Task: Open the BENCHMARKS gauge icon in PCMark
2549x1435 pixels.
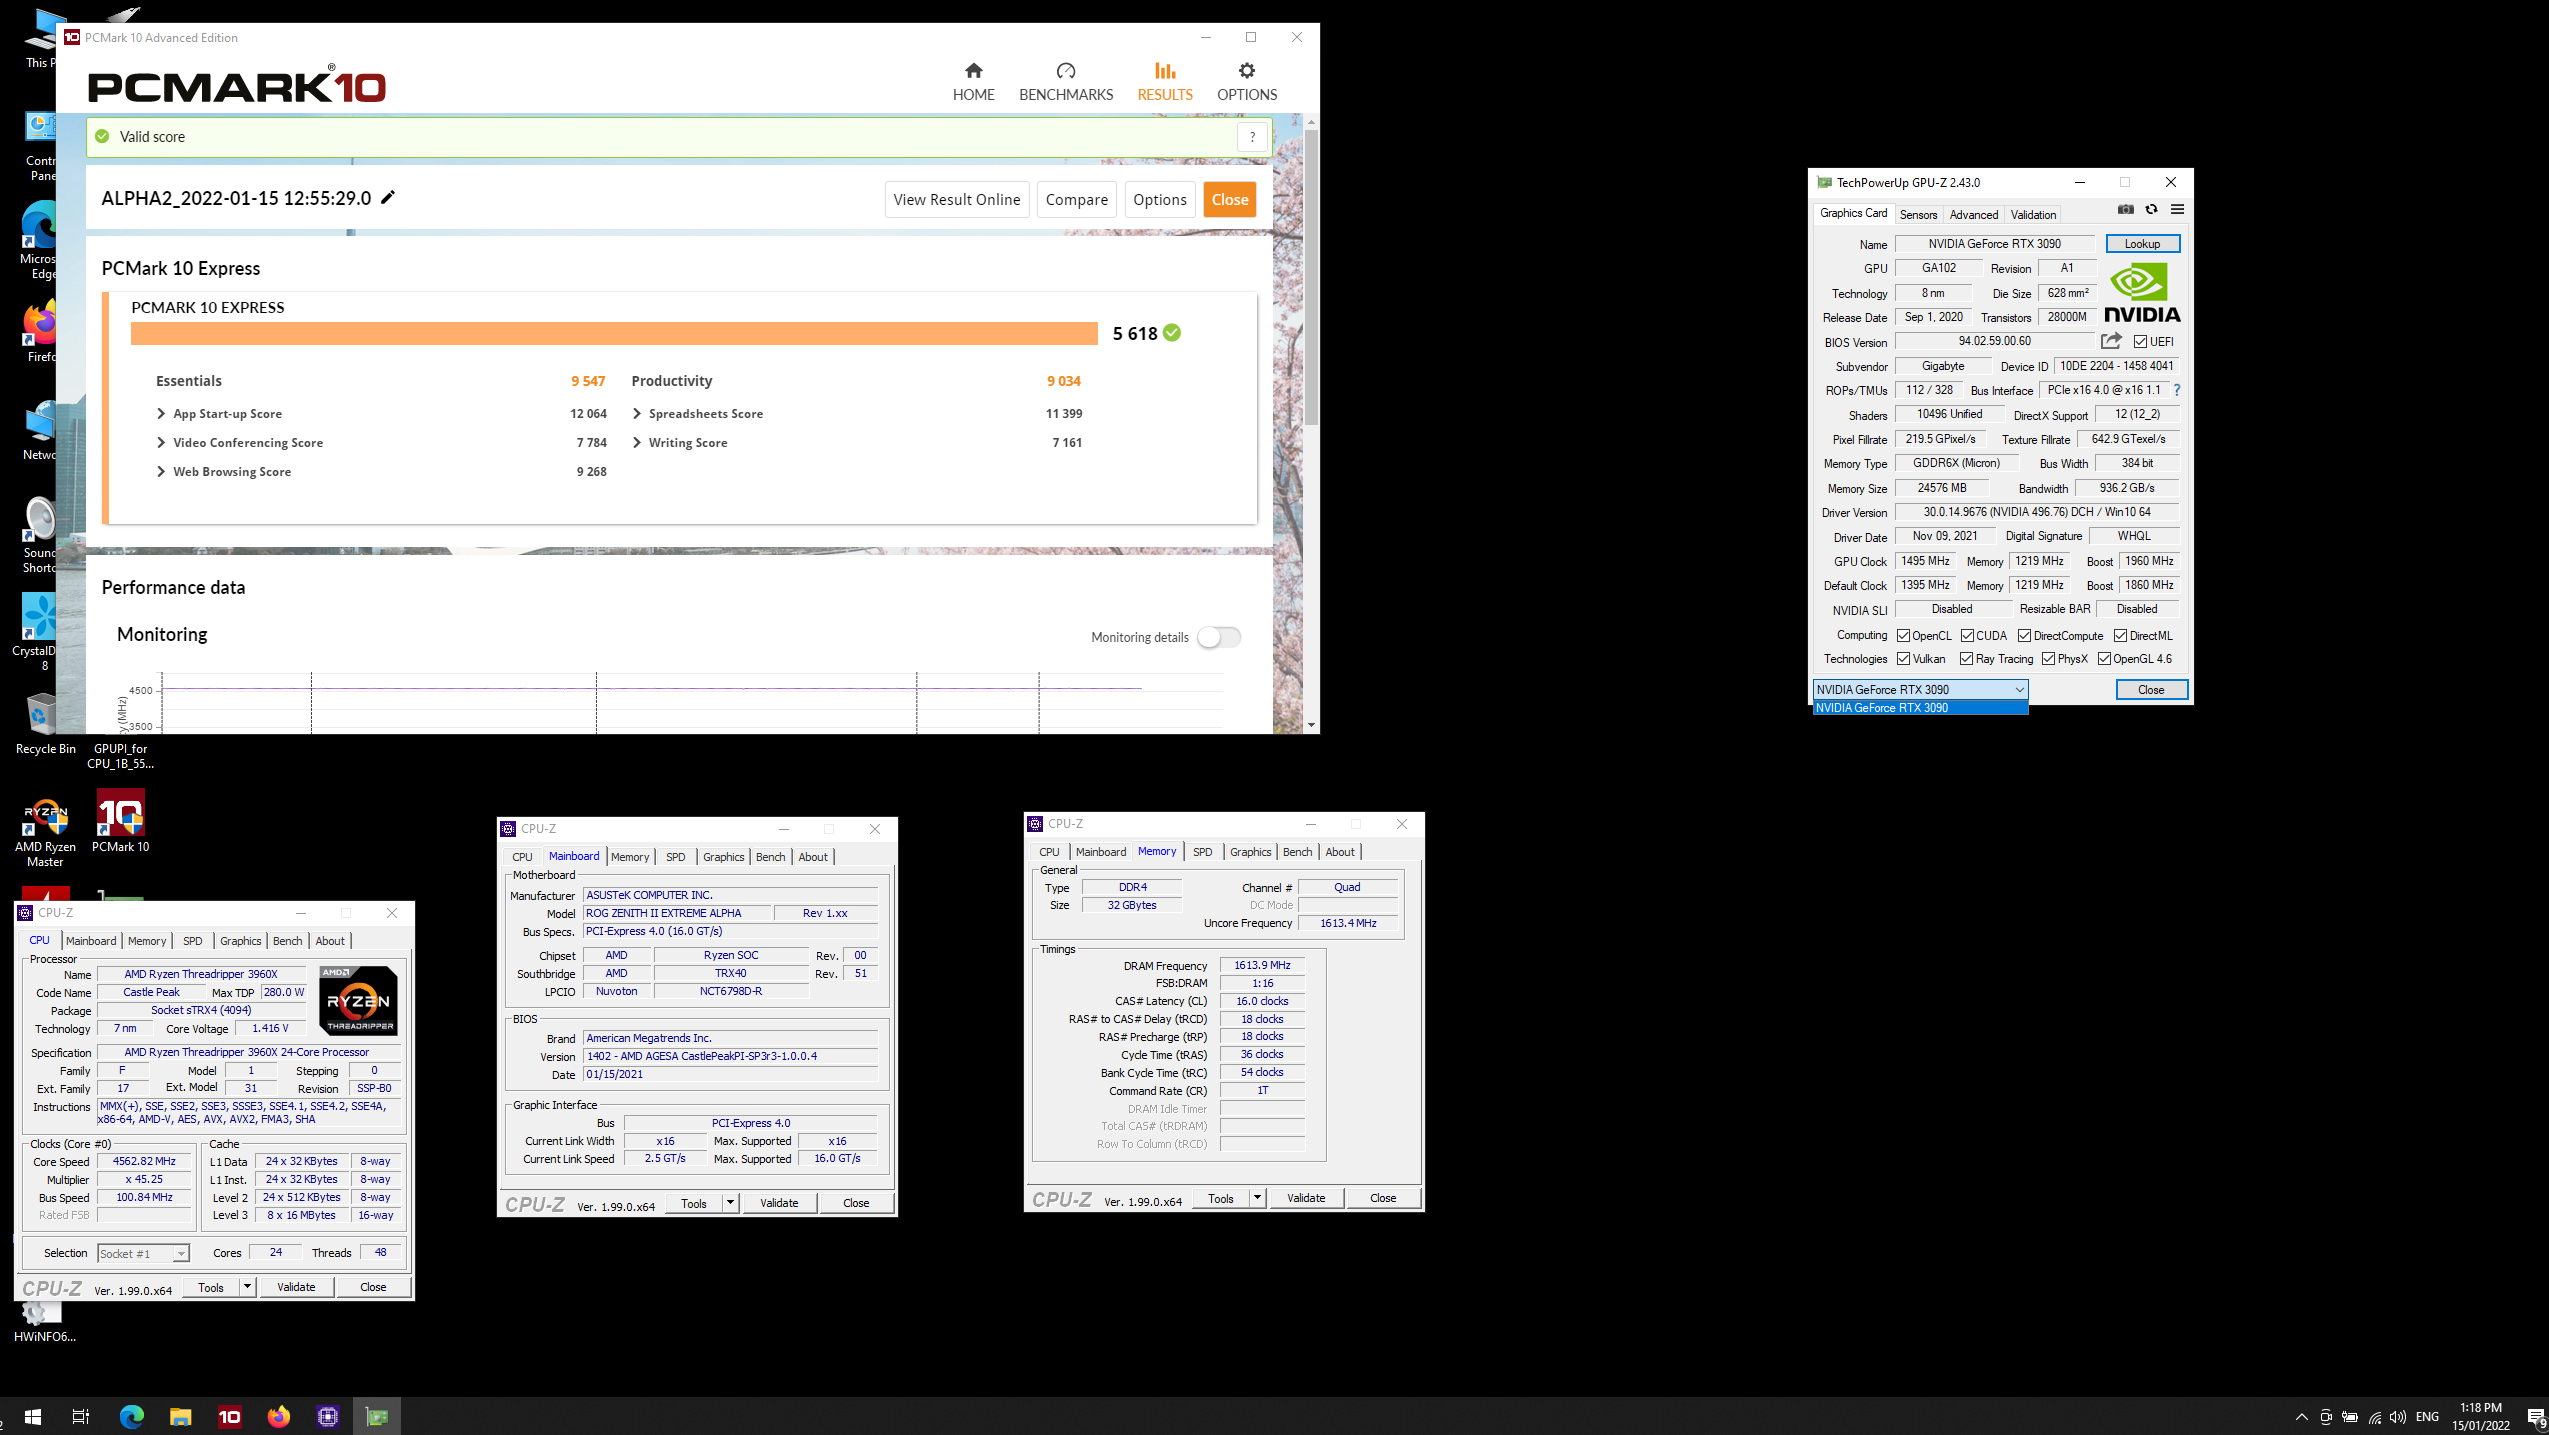Action: [x=1066, y=71]
